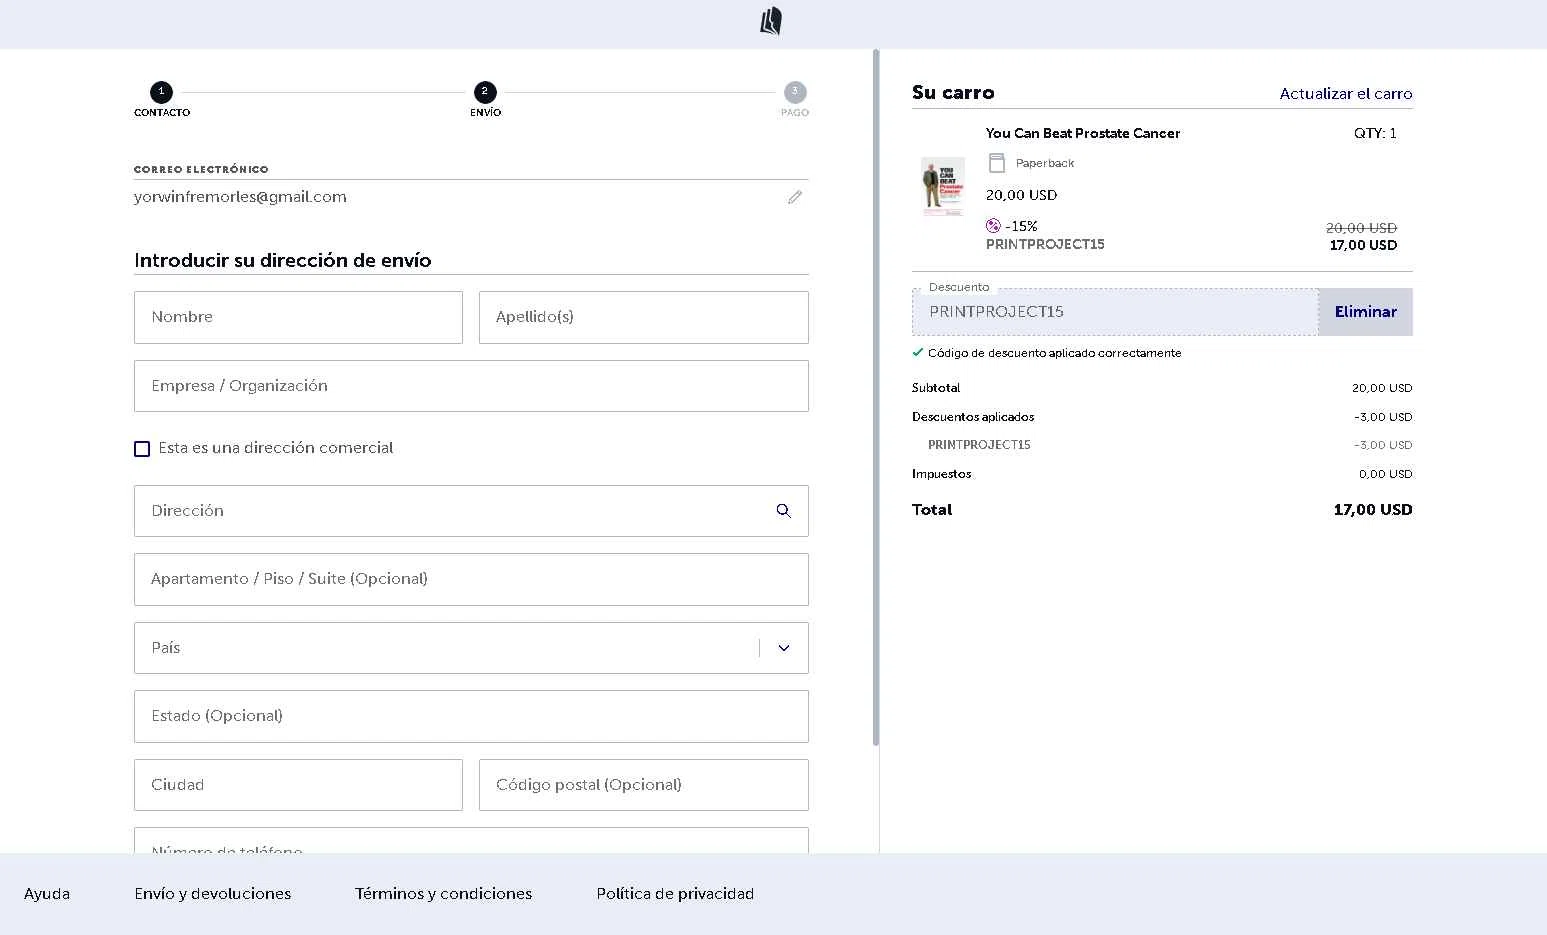Click the purple discount badge icon
Image resolution: width=1547 pixels, height=935 pixels.
pyautogui.click(x=993, y=226)
